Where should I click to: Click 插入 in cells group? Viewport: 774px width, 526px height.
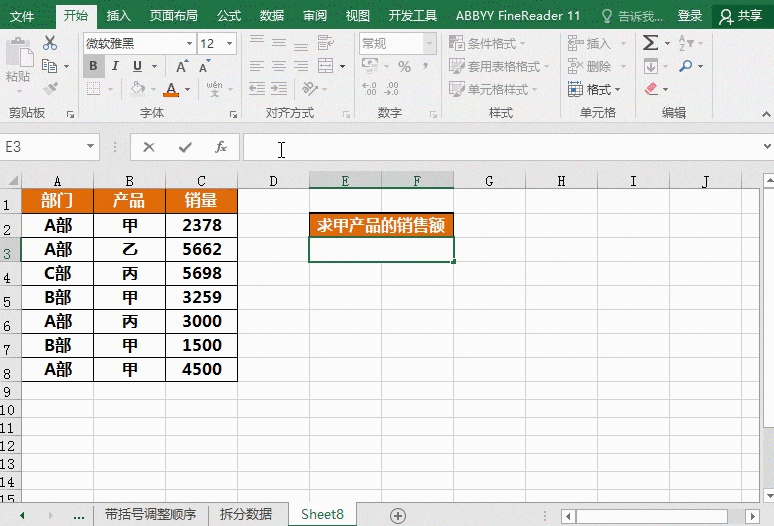(589, 43)
